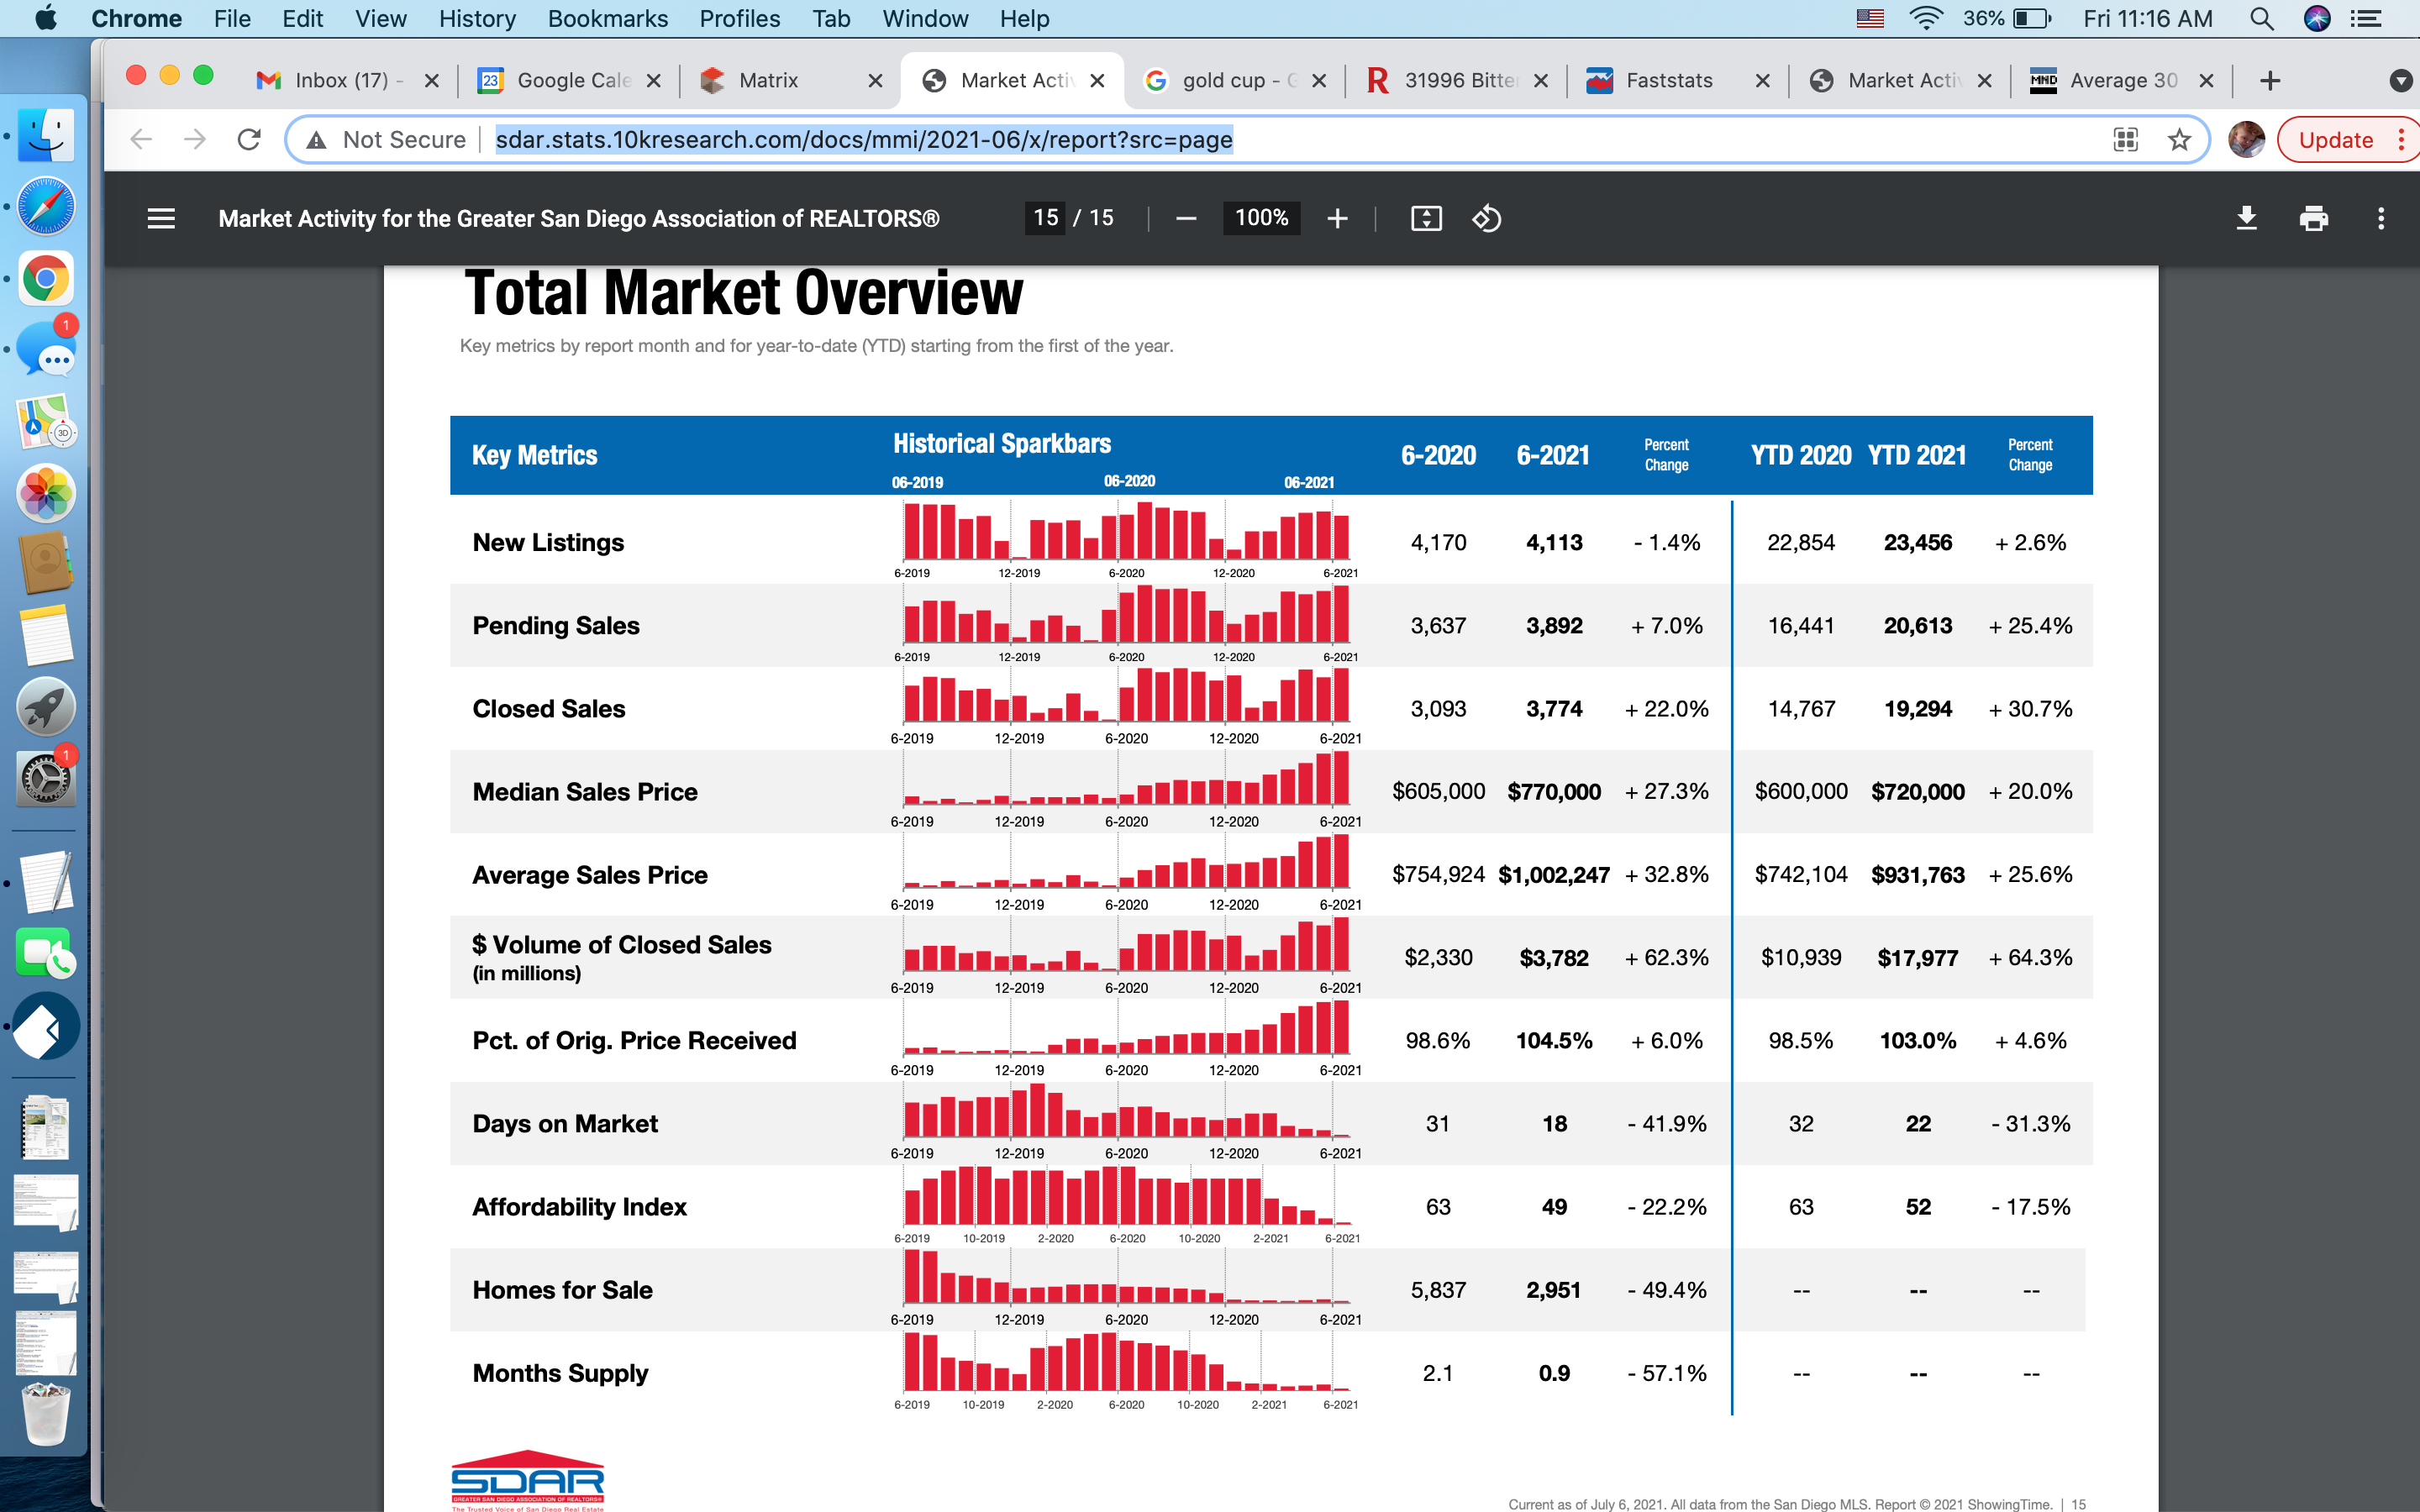This screenshot has width=2420, height=1512.
Task: Click the 100% zoom level field
Action: click(x=1261, y=218)
